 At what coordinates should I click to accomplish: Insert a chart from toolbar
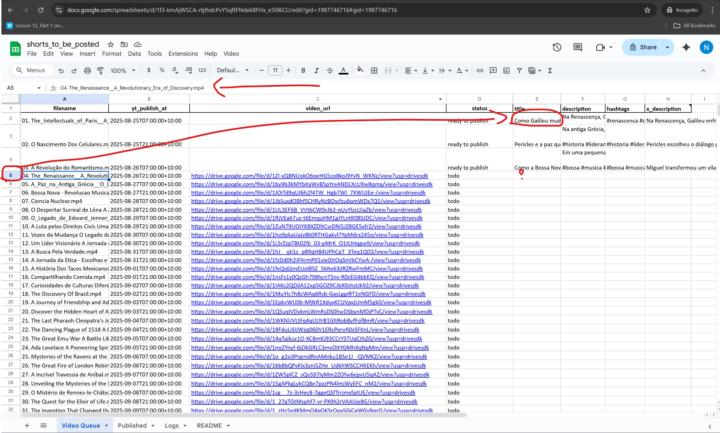[x=506, y=71]
